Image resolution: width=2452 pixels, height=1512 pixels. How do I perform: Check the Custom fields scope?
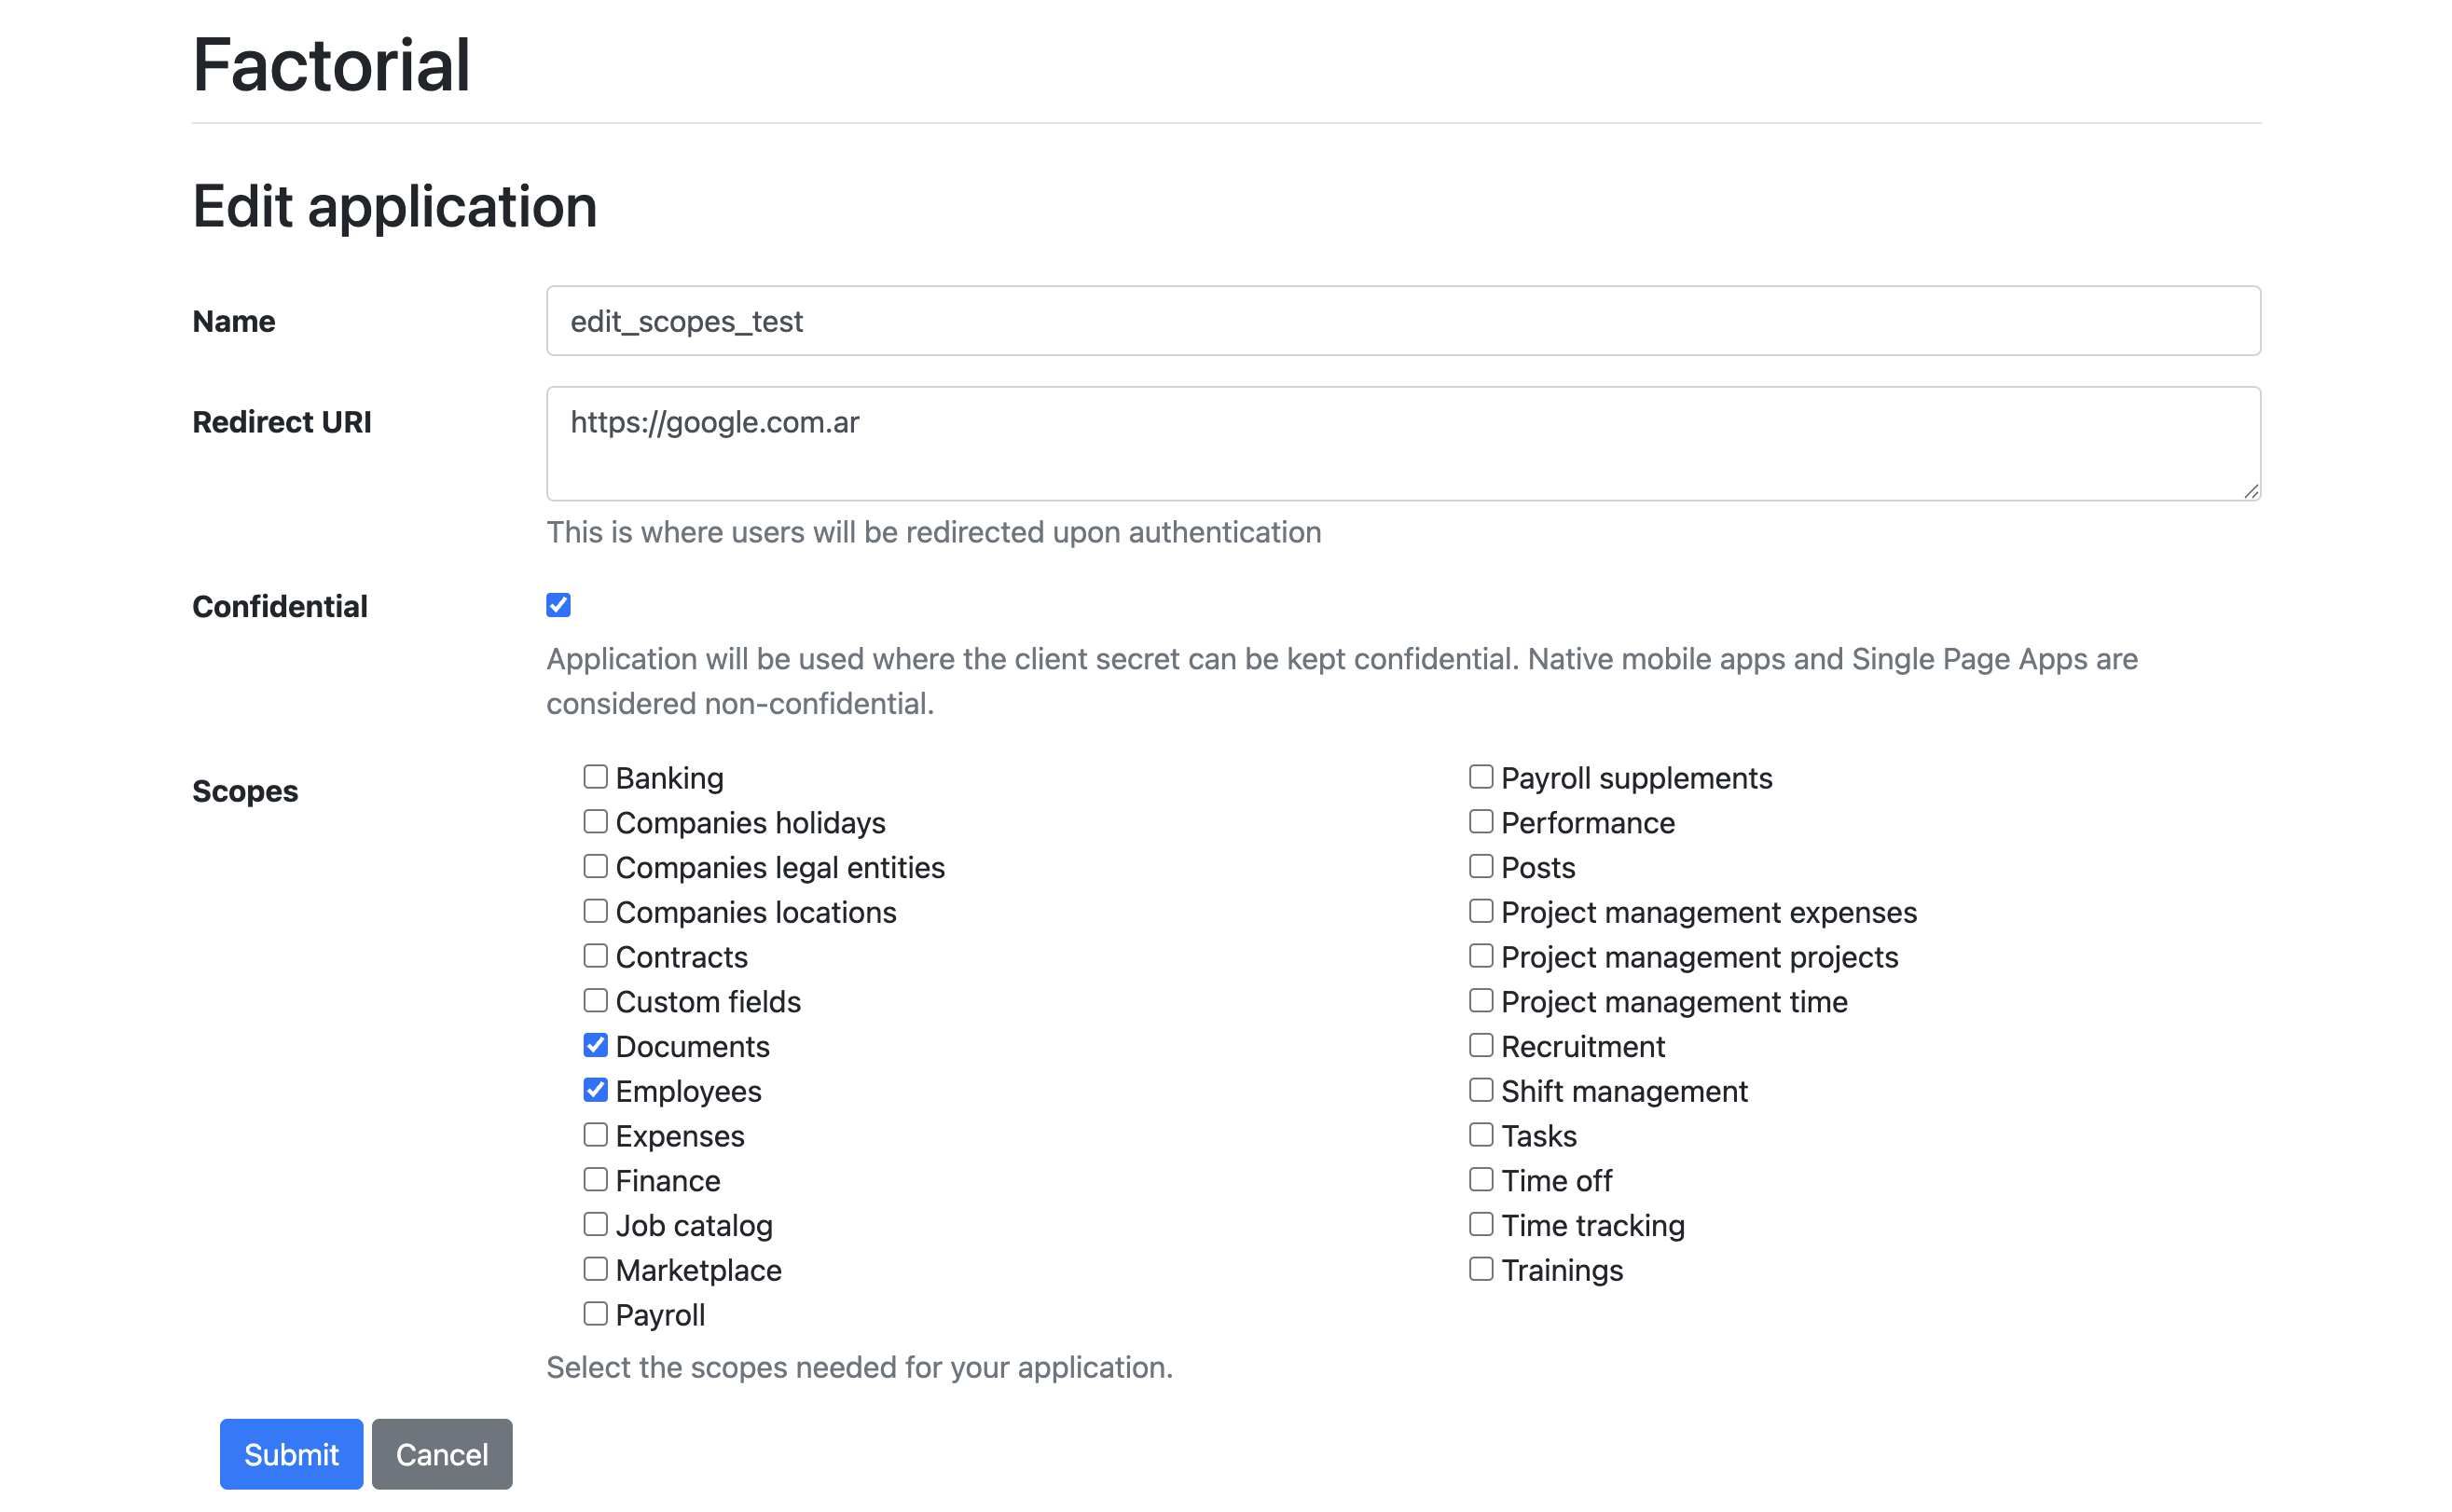[x=595, y=1001]
